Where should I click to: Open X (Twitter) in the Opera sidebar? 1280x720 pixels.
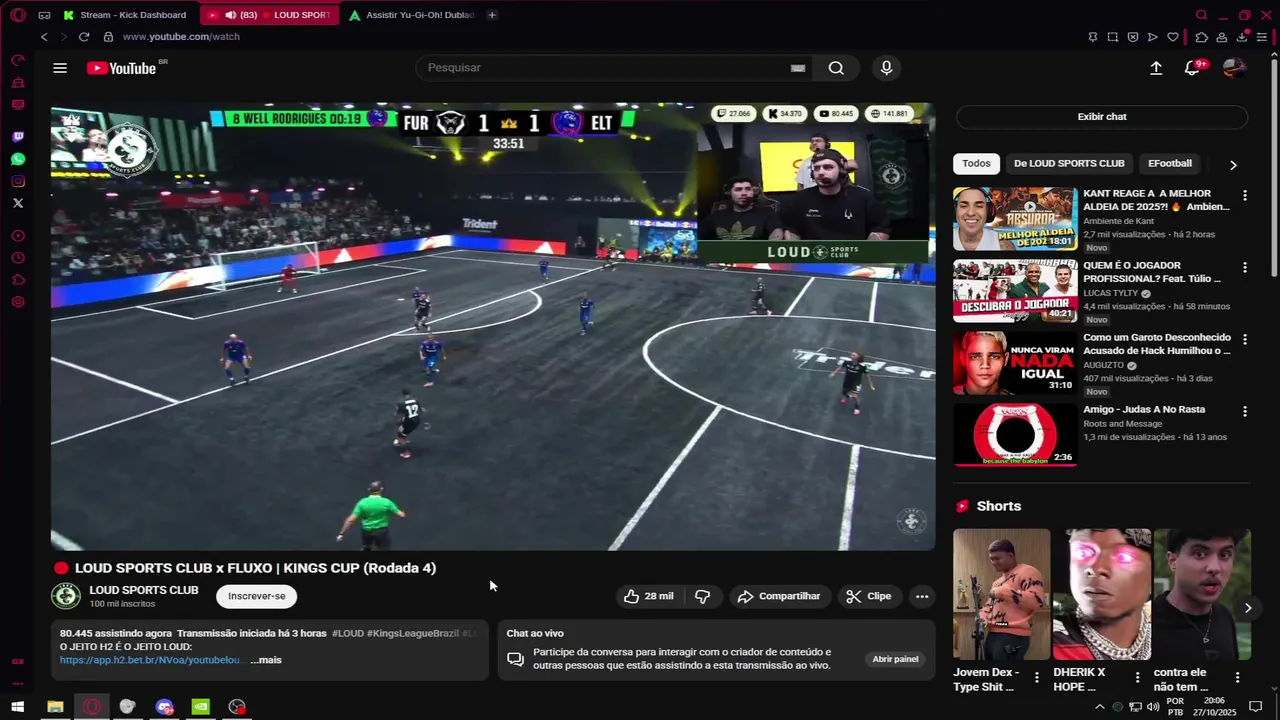[x=18, y=203]
